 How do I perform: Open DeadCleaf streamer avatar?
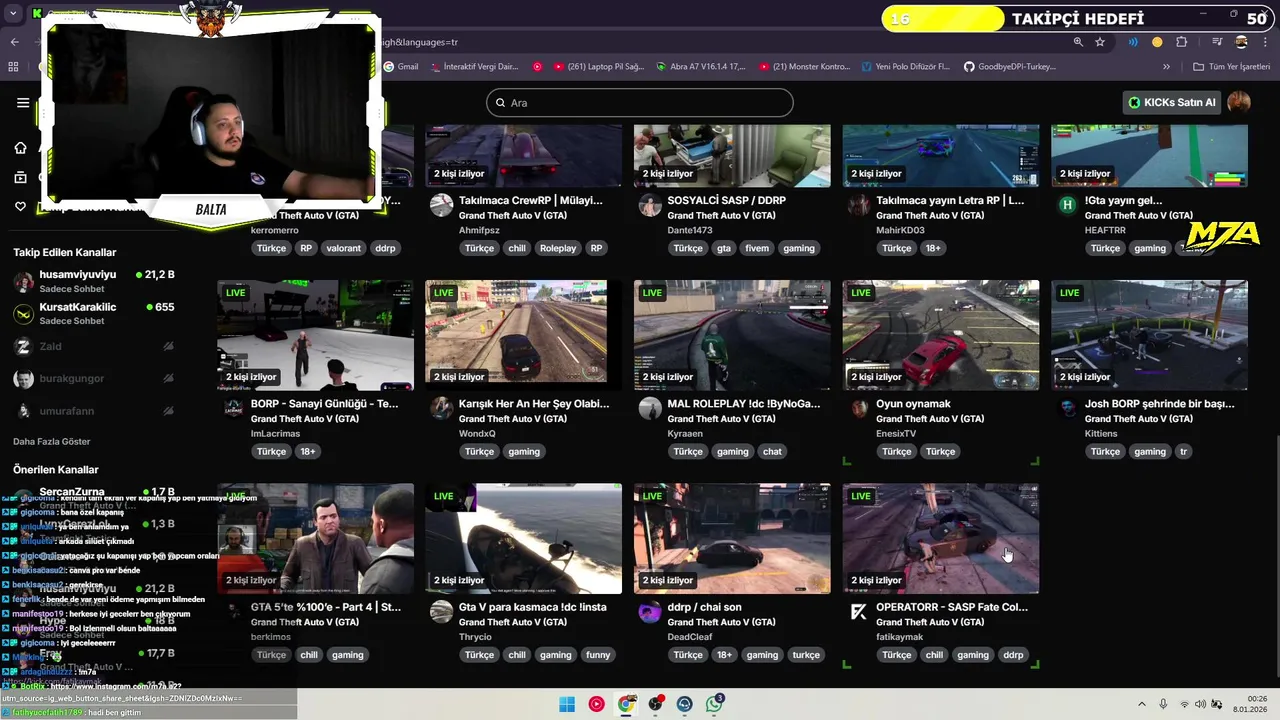pyautogui.click(x=650, y=612)
